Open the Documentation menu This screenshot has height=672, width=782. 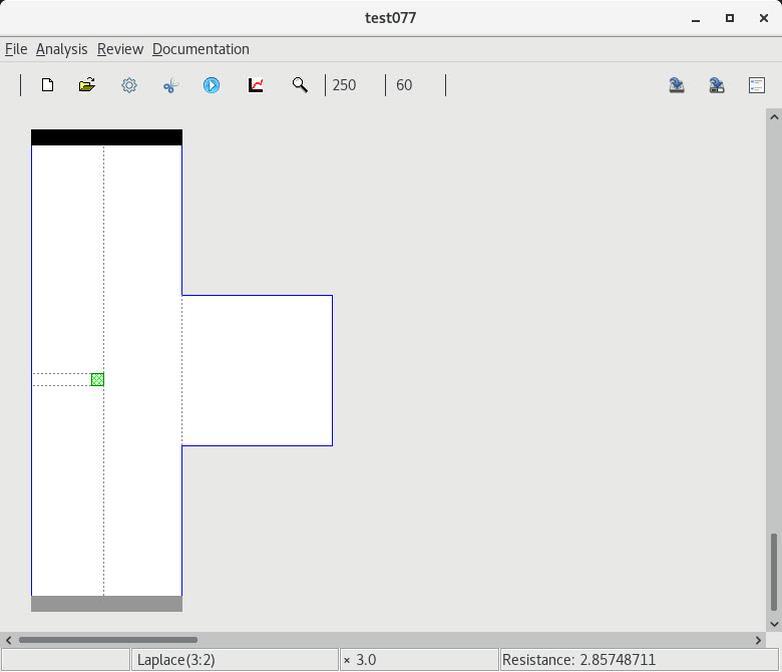(x=200, y=49)
